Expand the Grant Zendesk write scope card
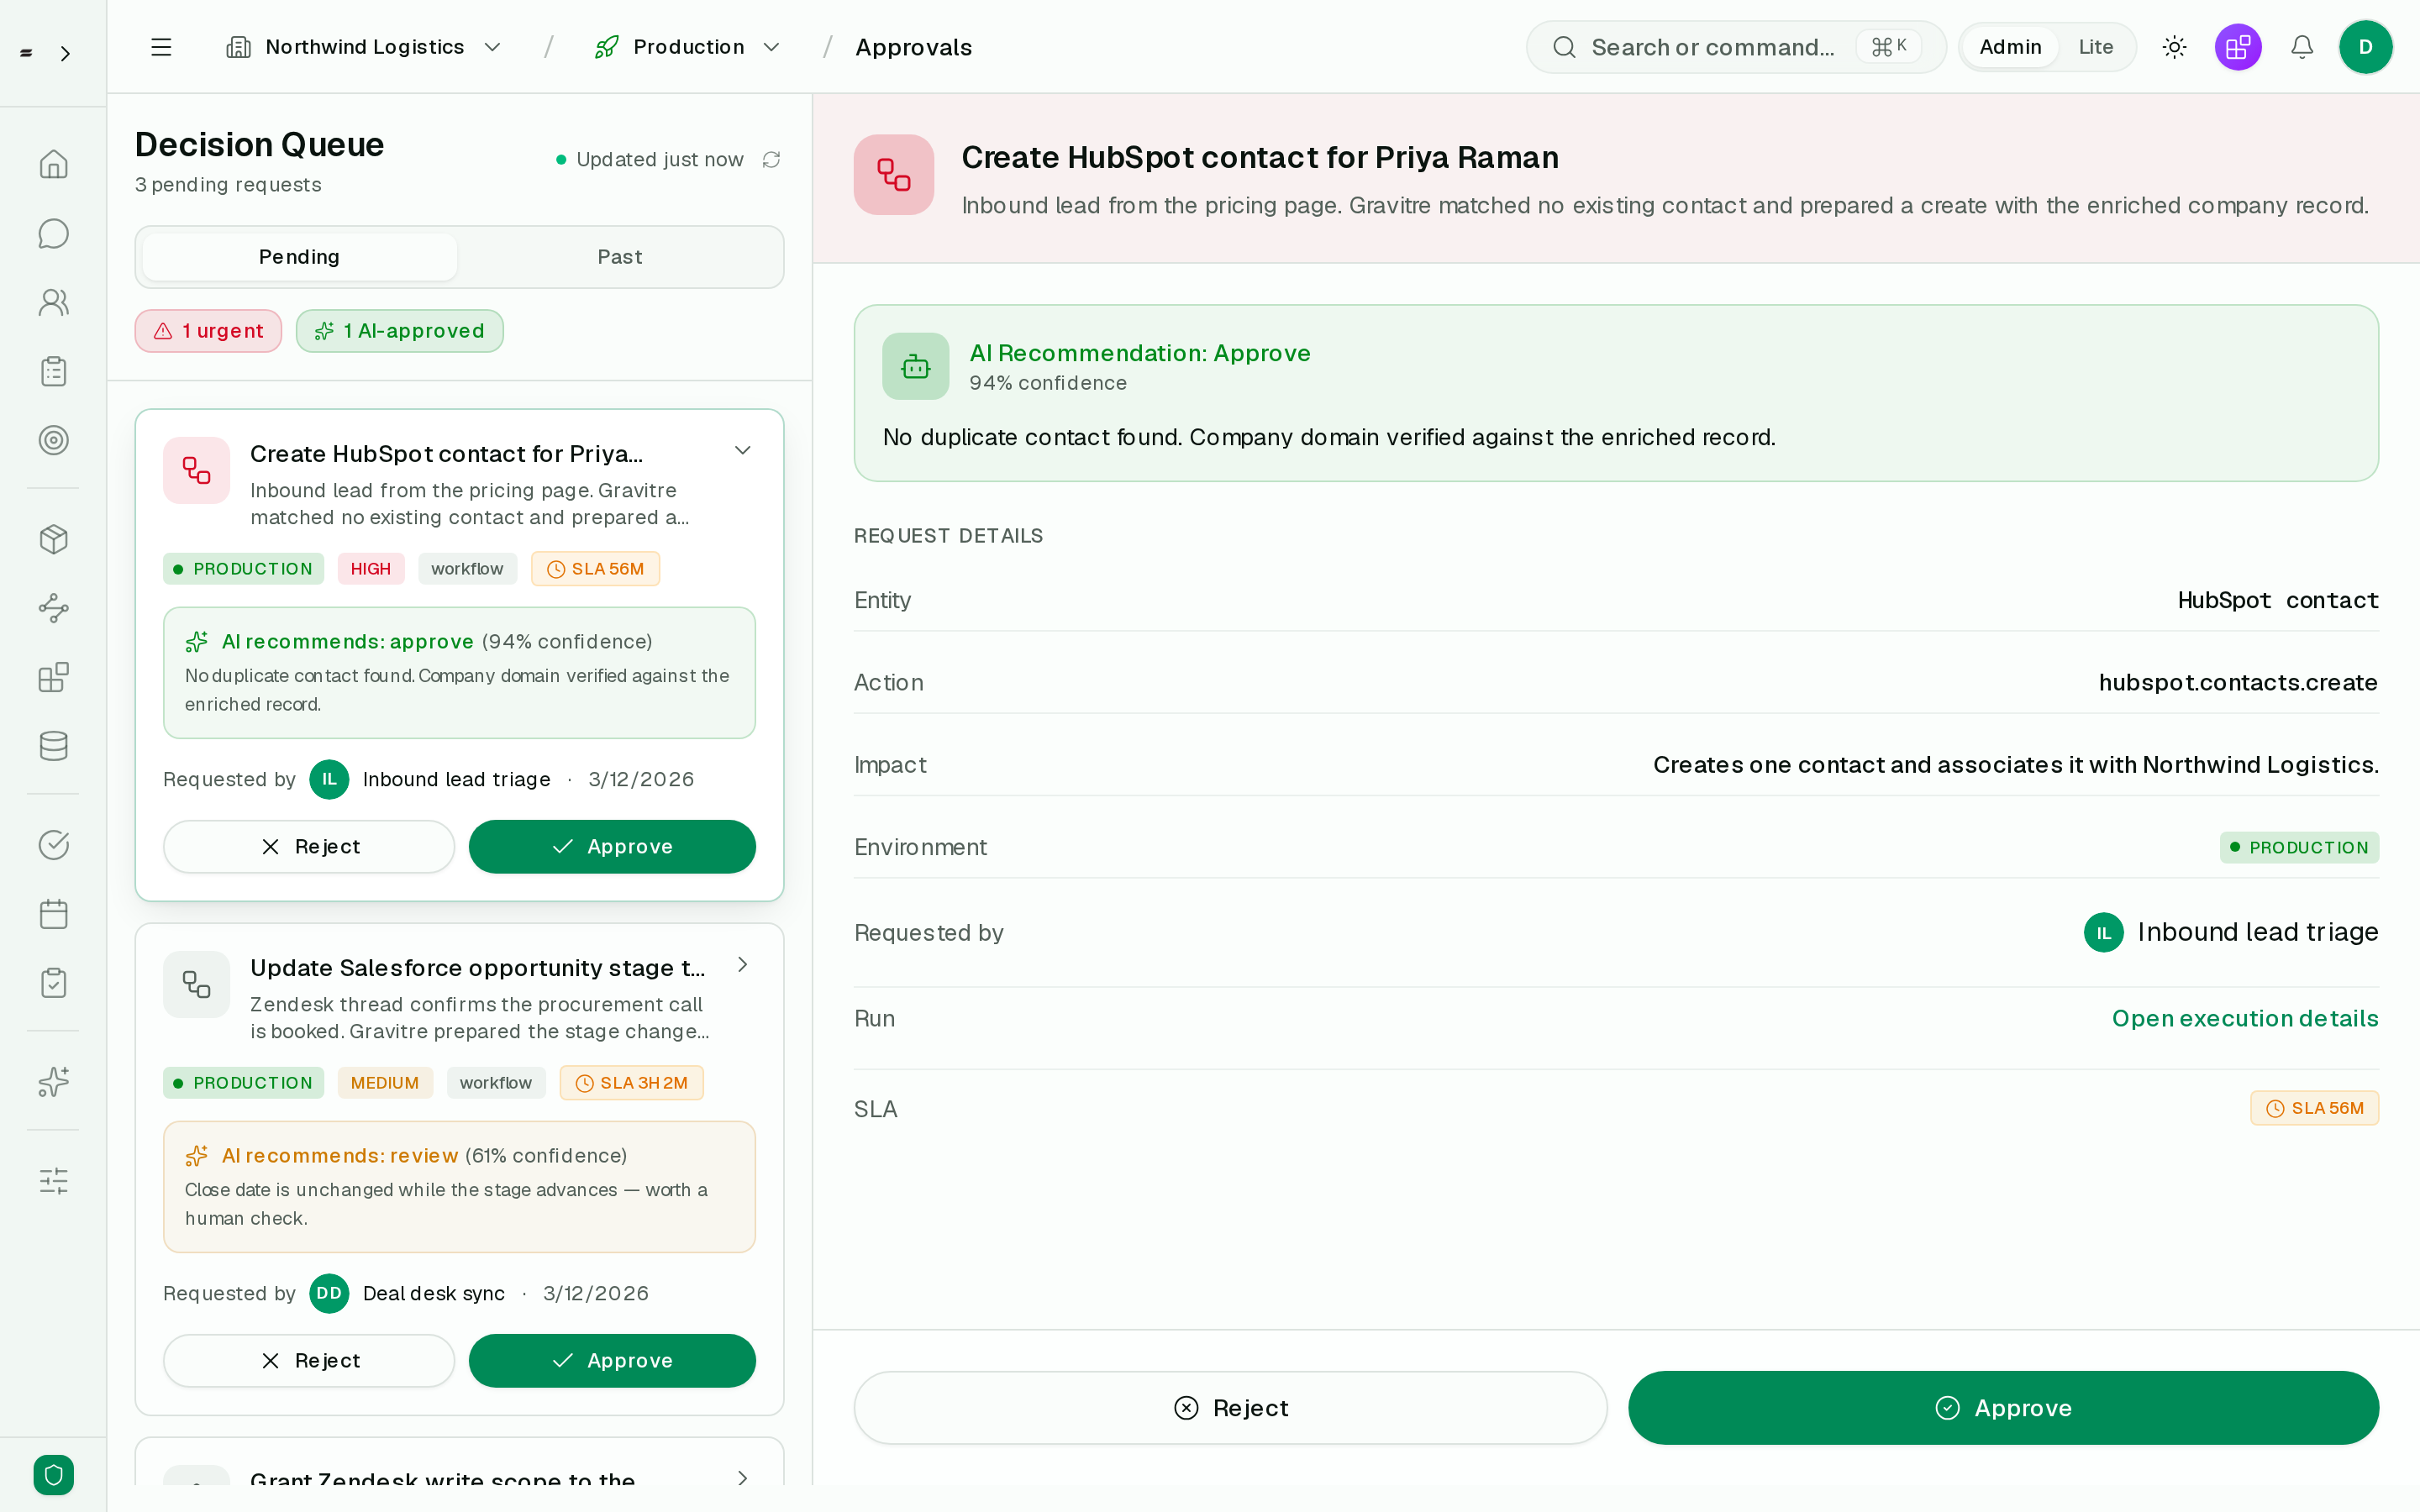The height and width of the screenshot is (1512, 2420). pyautogui.click(x=742, y=1478)
